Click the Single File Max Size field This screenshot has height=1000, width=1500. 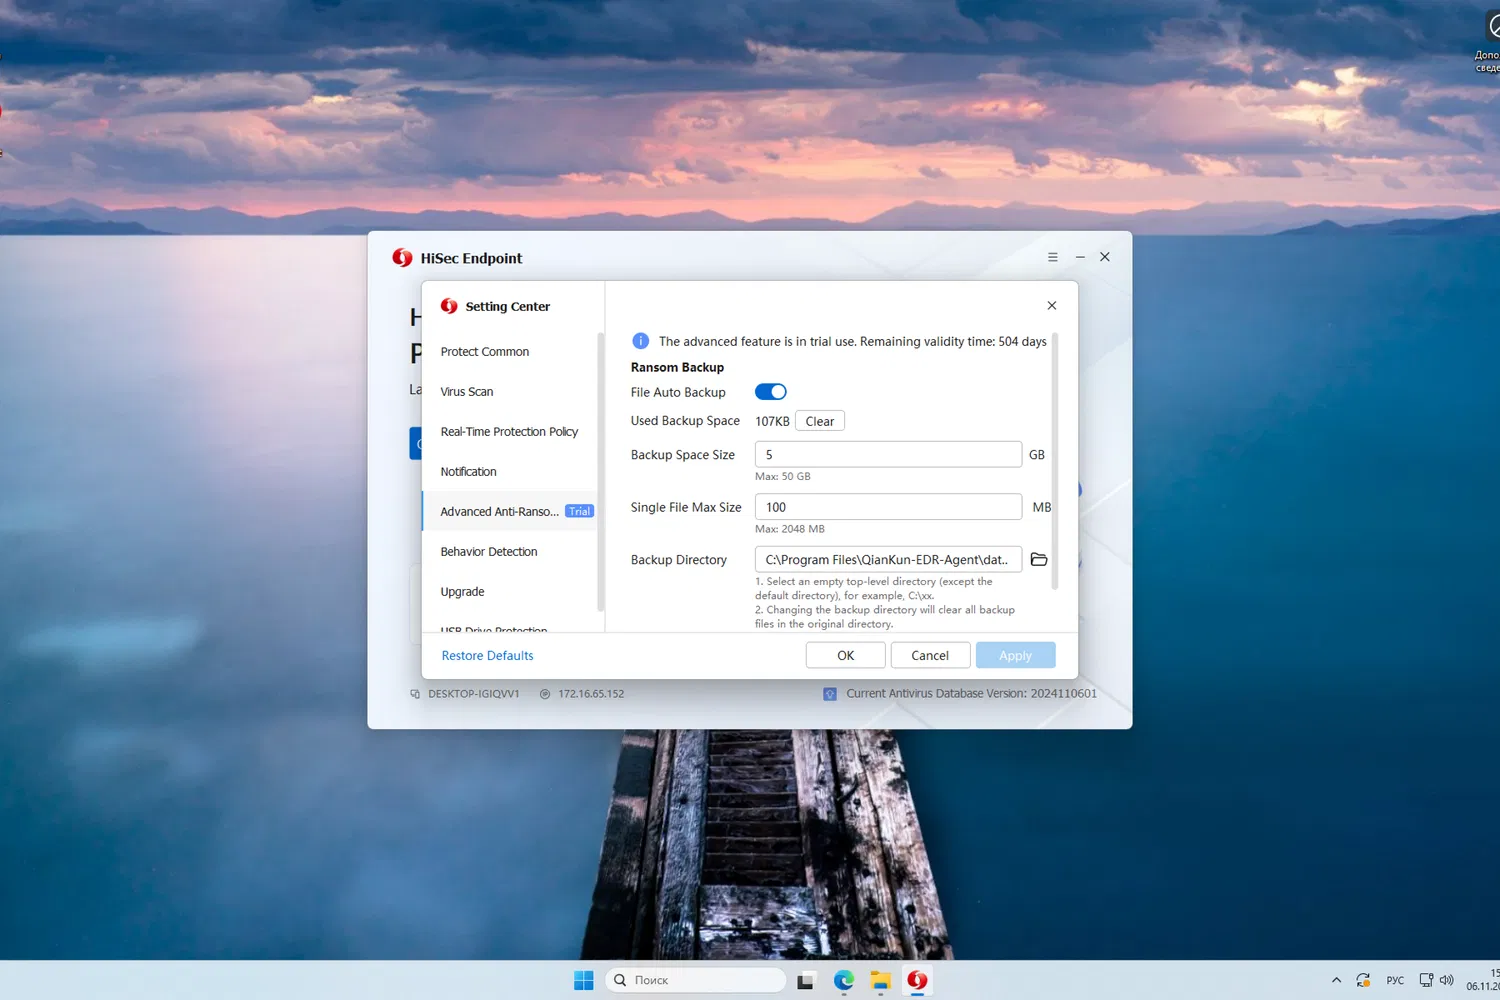(888, 507)
